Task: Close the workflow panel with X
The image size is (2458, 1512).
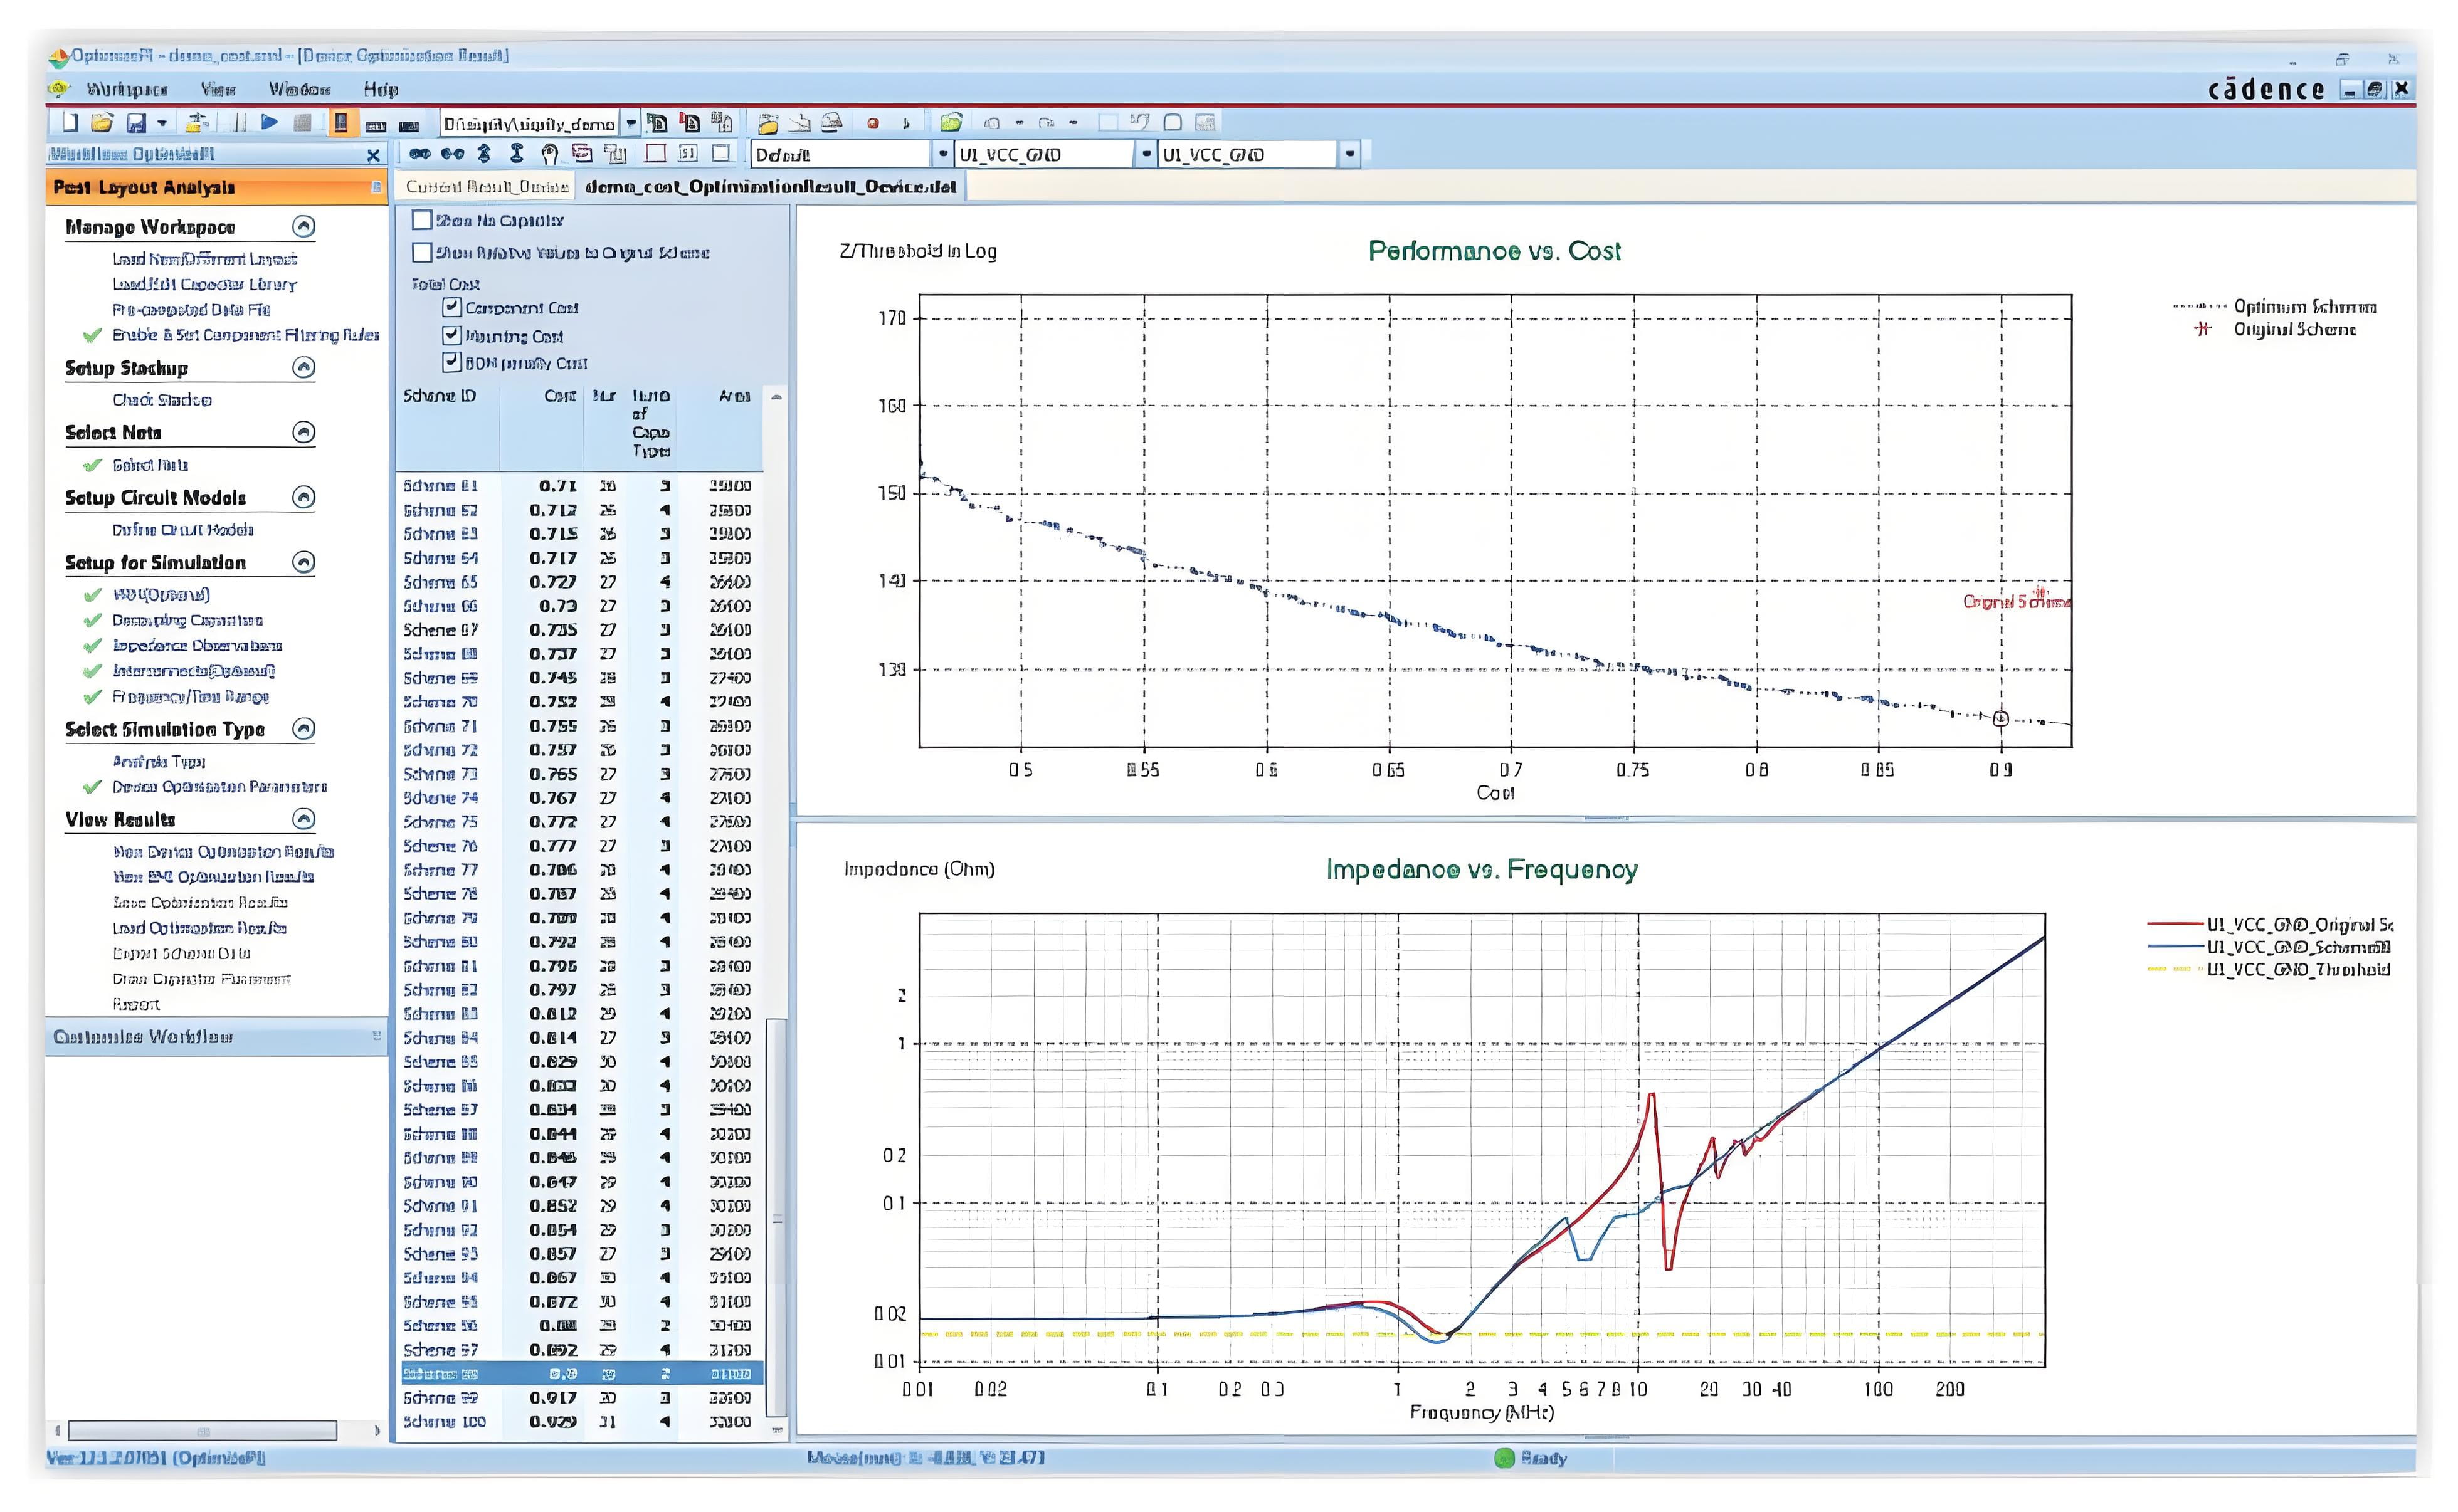Action: pos(373,155)
